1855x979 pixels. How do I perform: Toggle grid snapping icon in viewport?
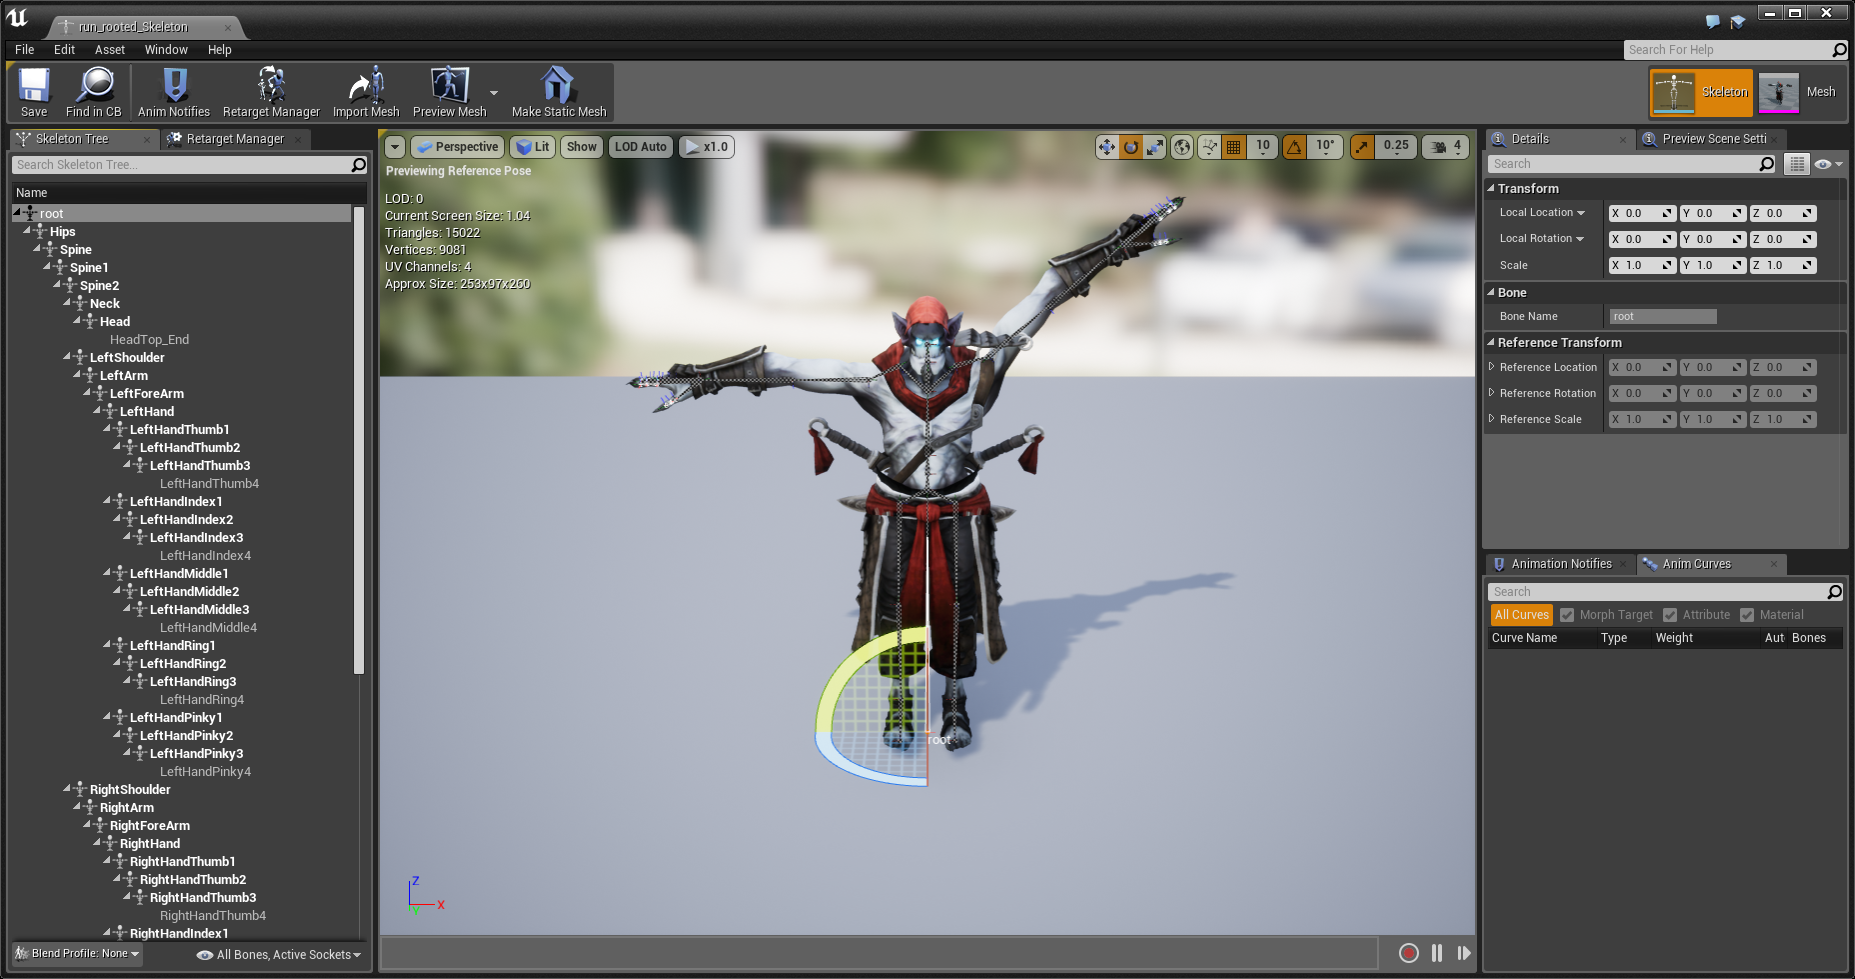tap(1234, 147)
